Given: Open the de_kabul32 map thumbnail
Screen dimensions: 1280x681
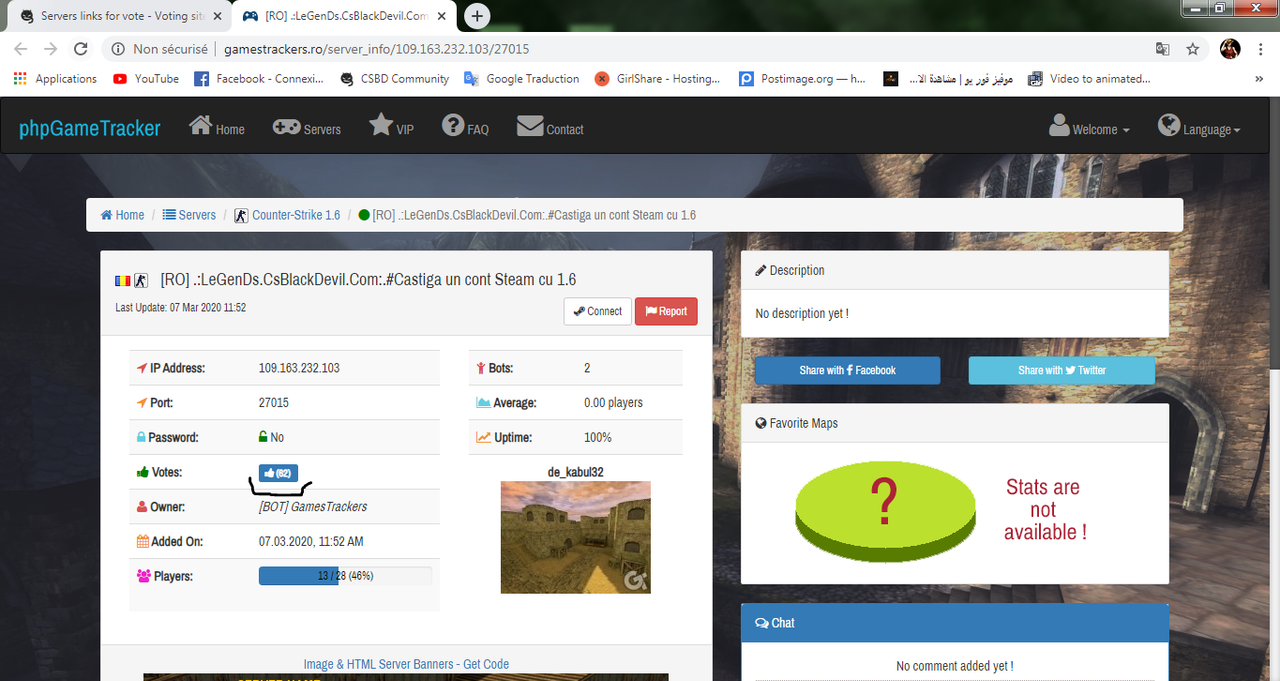Looking at the screenshot, I should tap(575, 537).
